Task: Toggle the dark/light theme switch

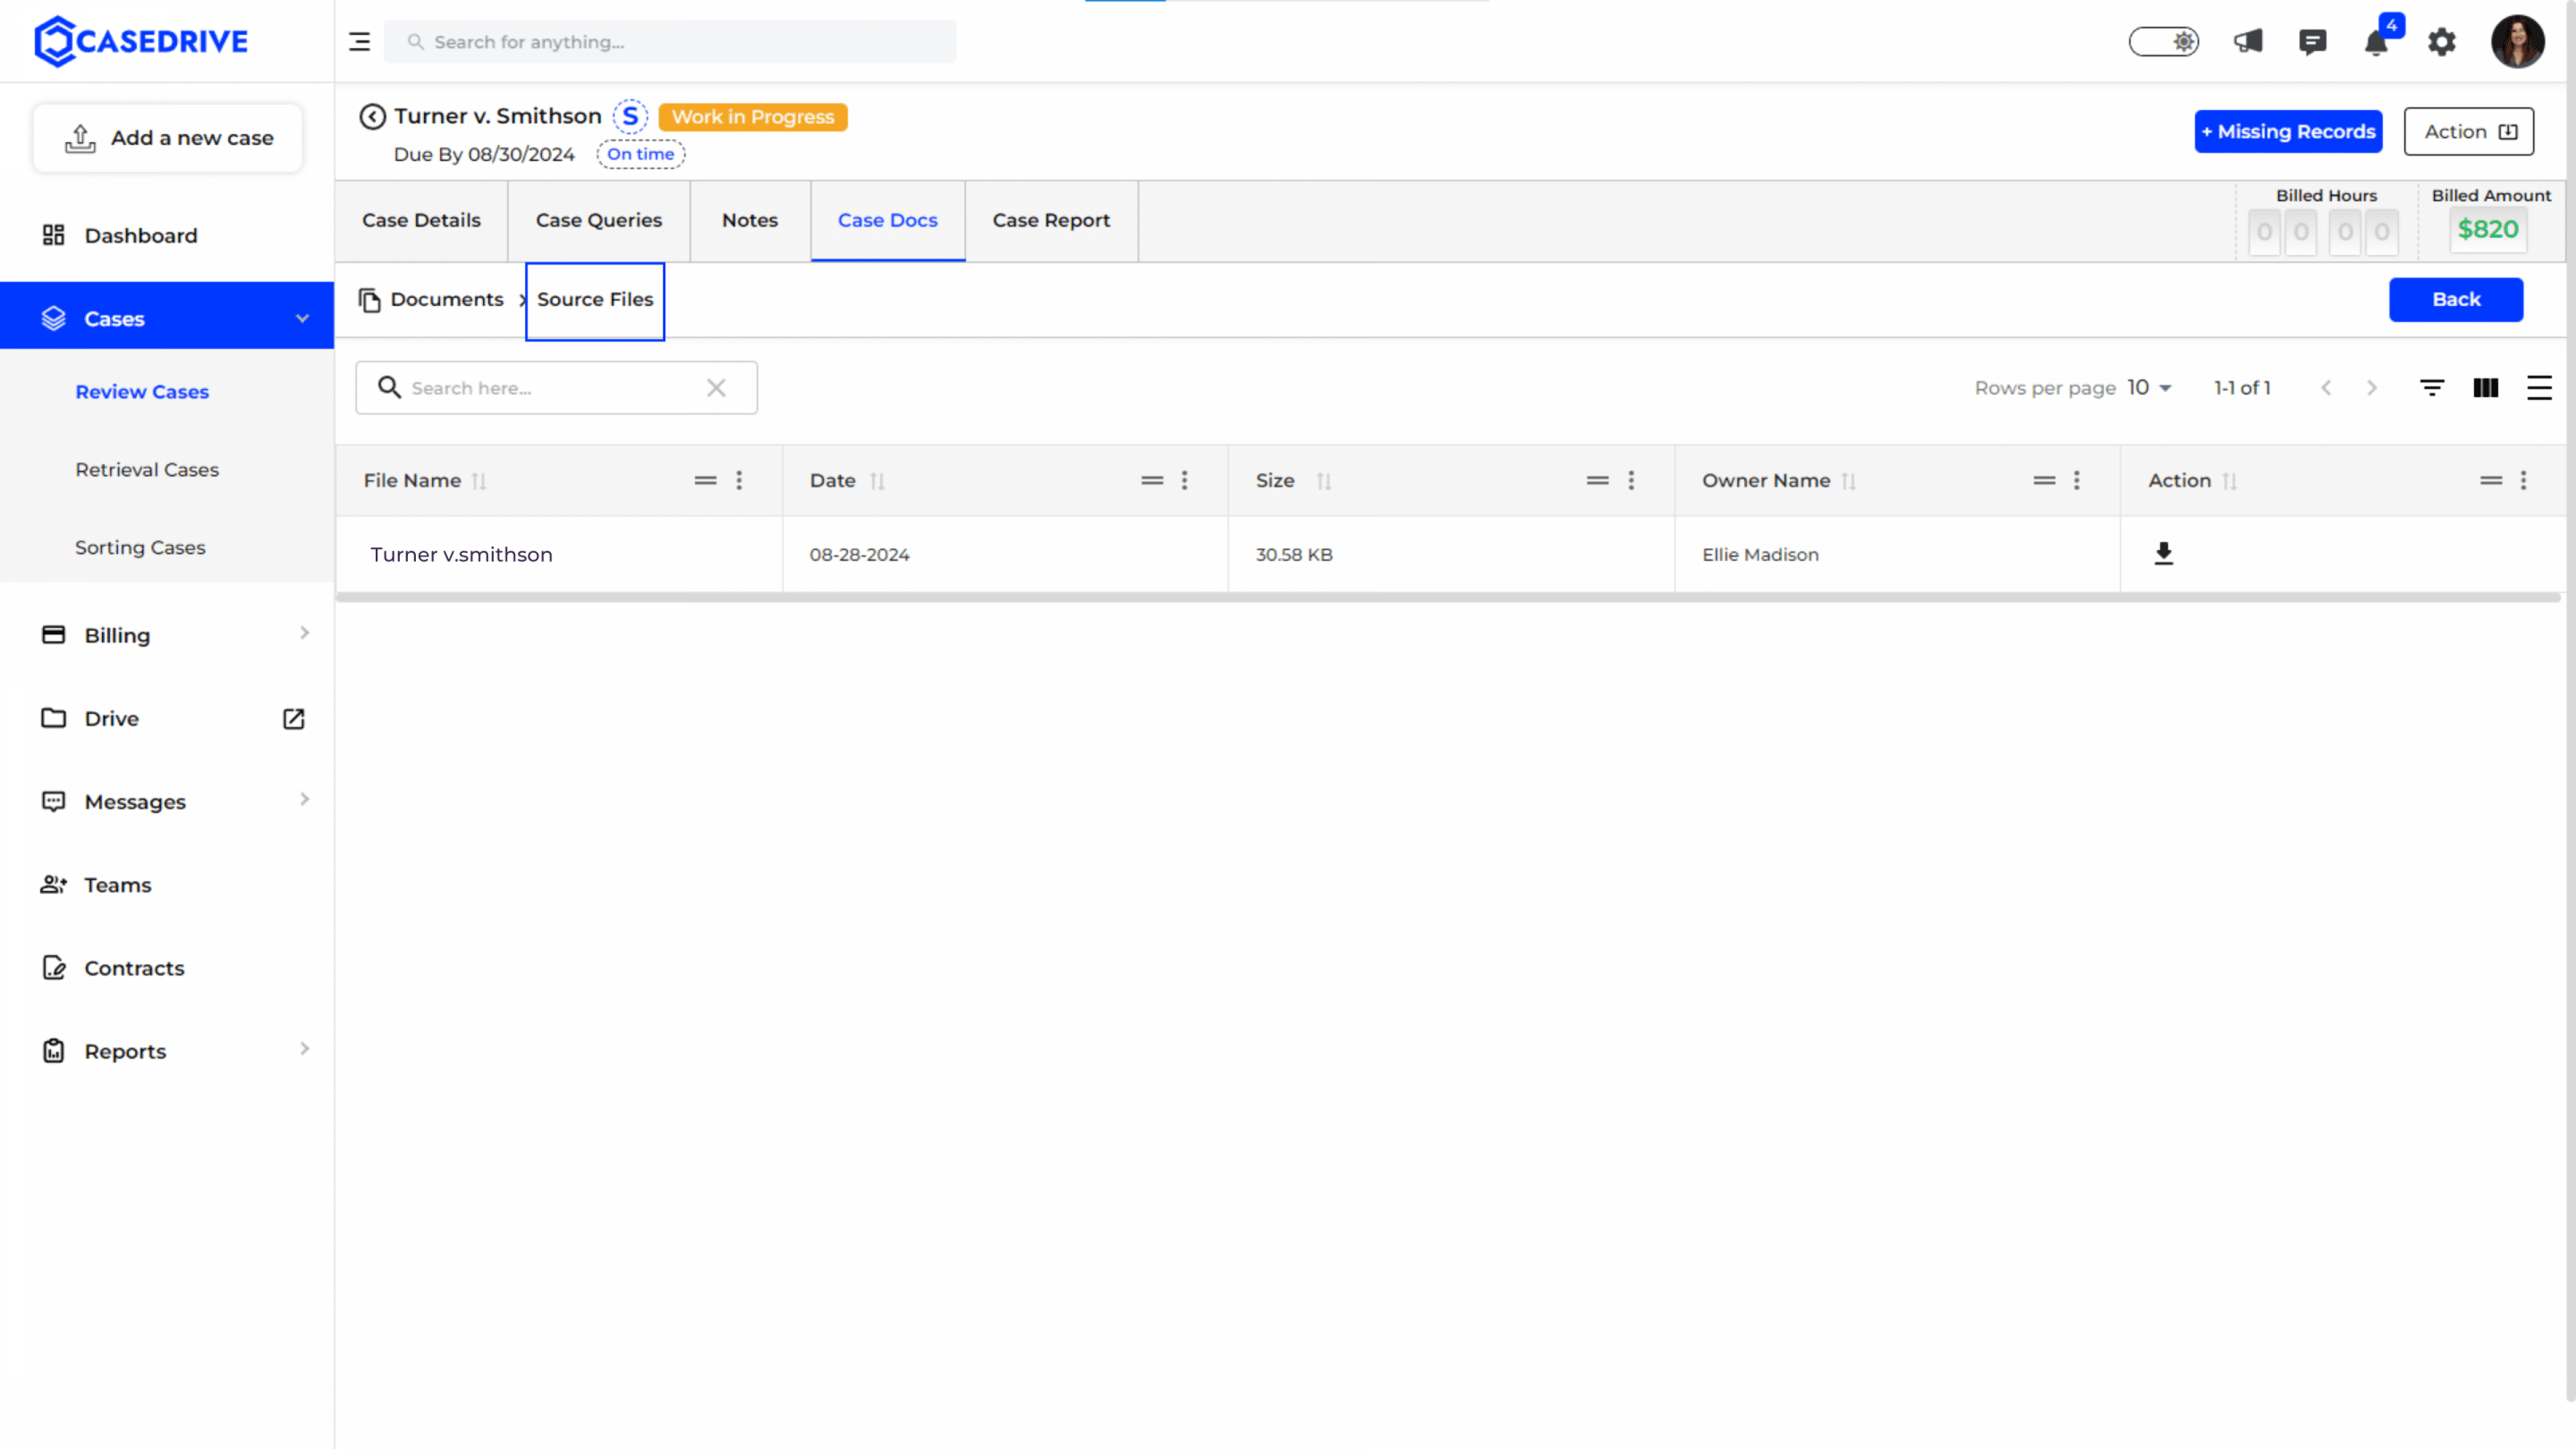Action: 2163,42
